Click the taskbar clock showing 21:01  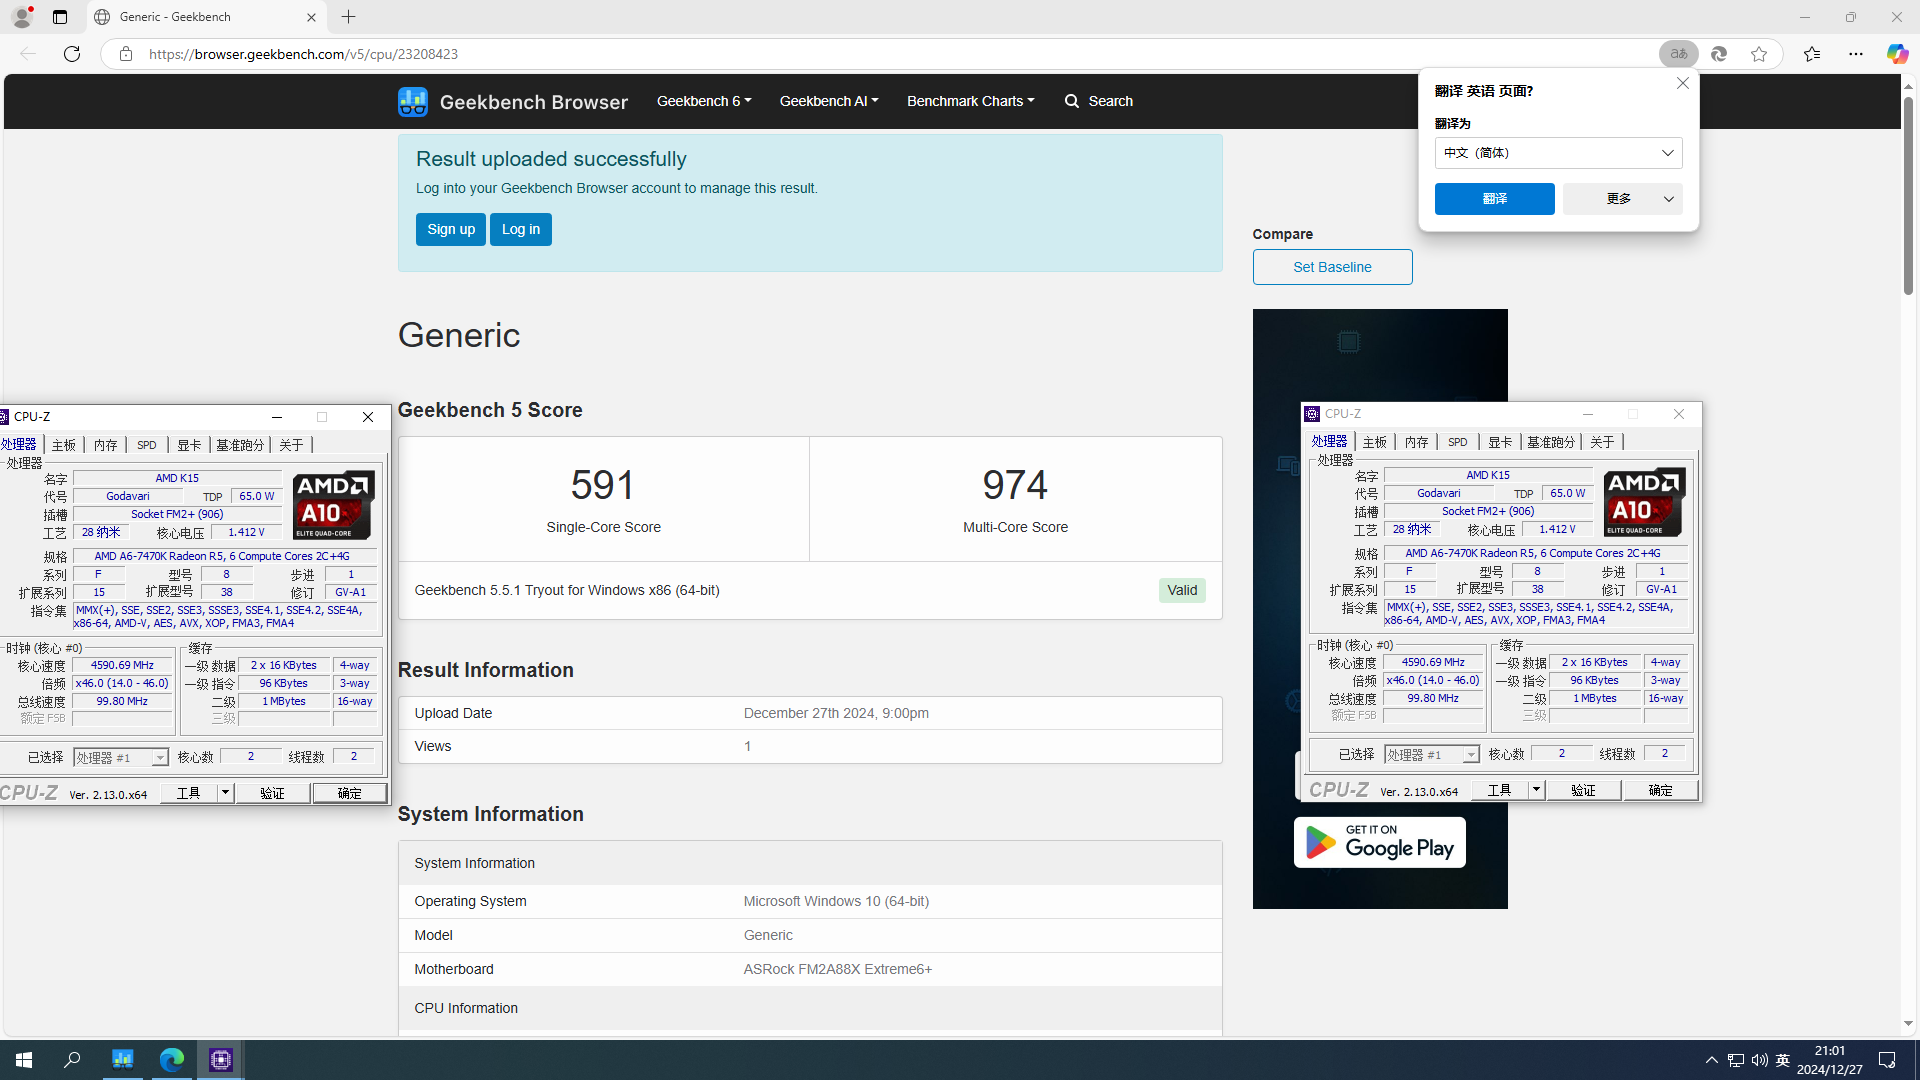1830,1060
